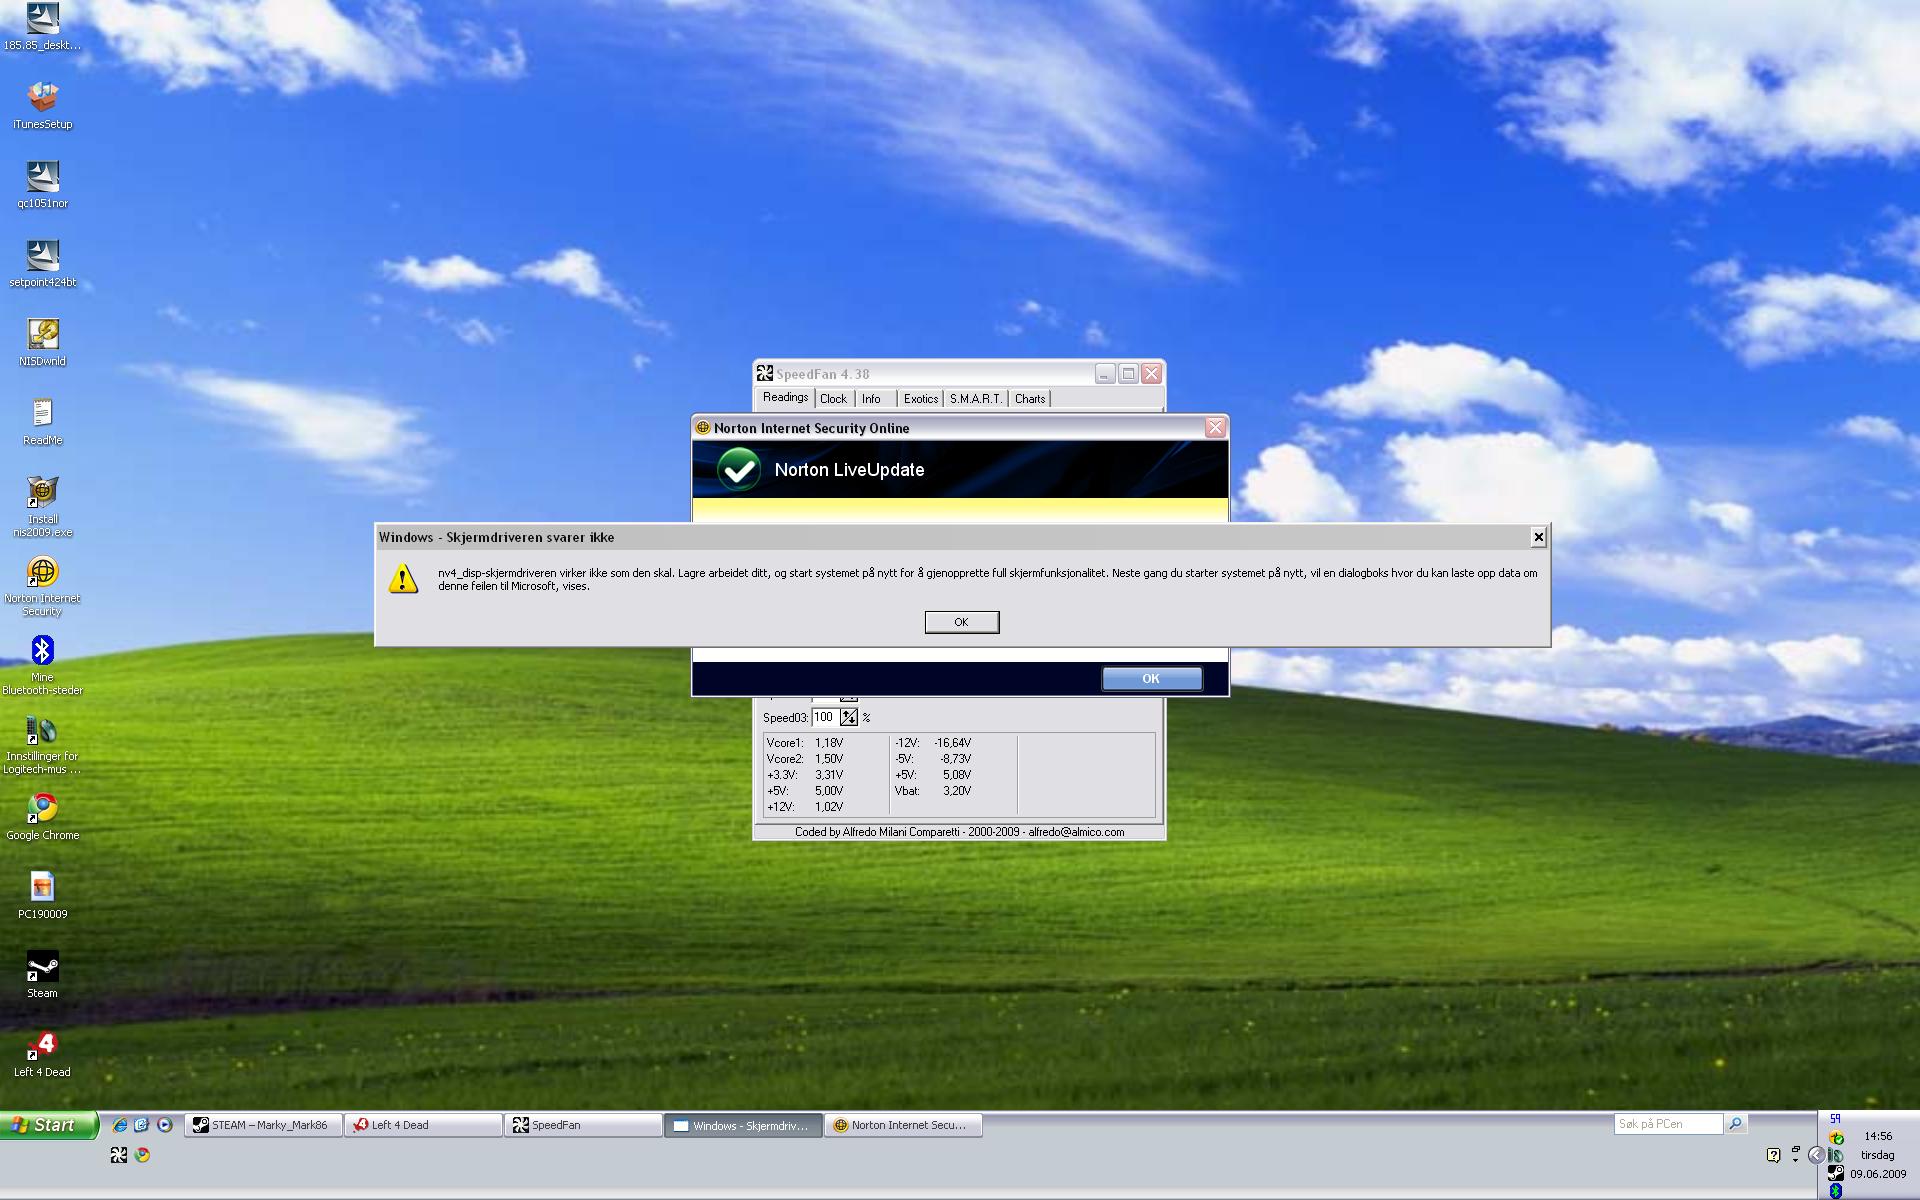The height and width of the screenshot is (1200, 1920).
Task: Click the help balloon icon on taskbar
Action: click(1773, 1155)
